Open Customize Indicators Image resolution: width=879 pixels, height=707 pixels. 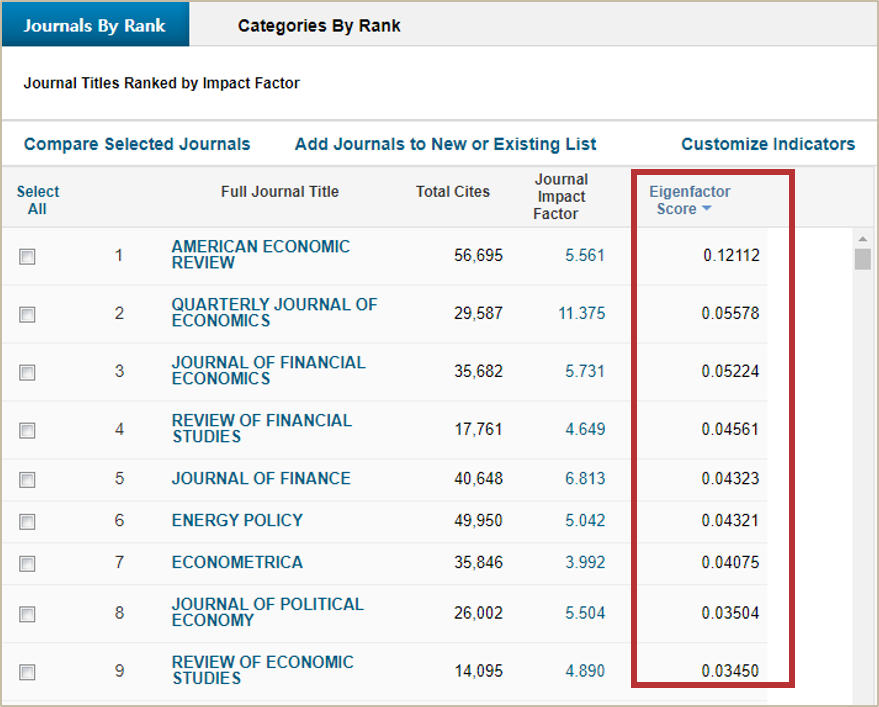(768, 144)
